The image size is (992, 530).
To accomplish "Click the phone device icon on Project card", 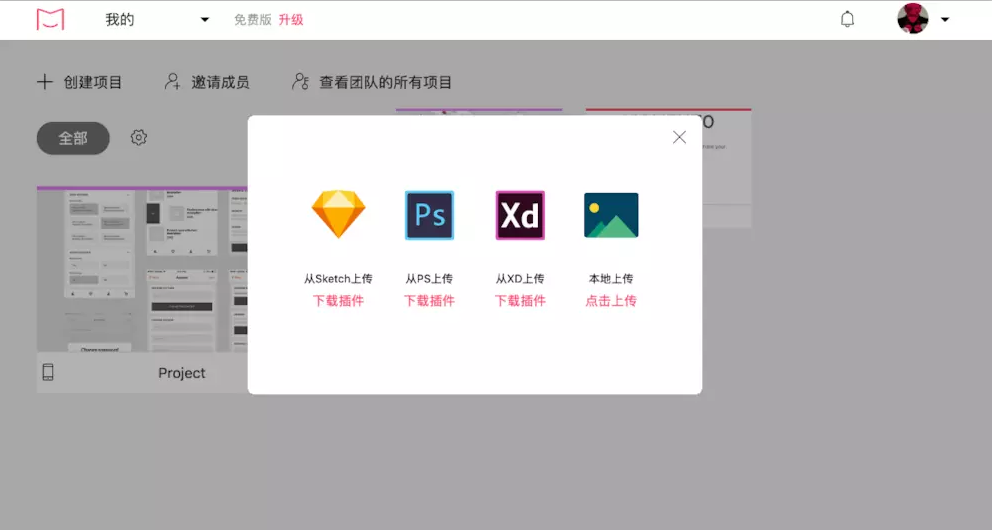I will [x=48, y=372].
